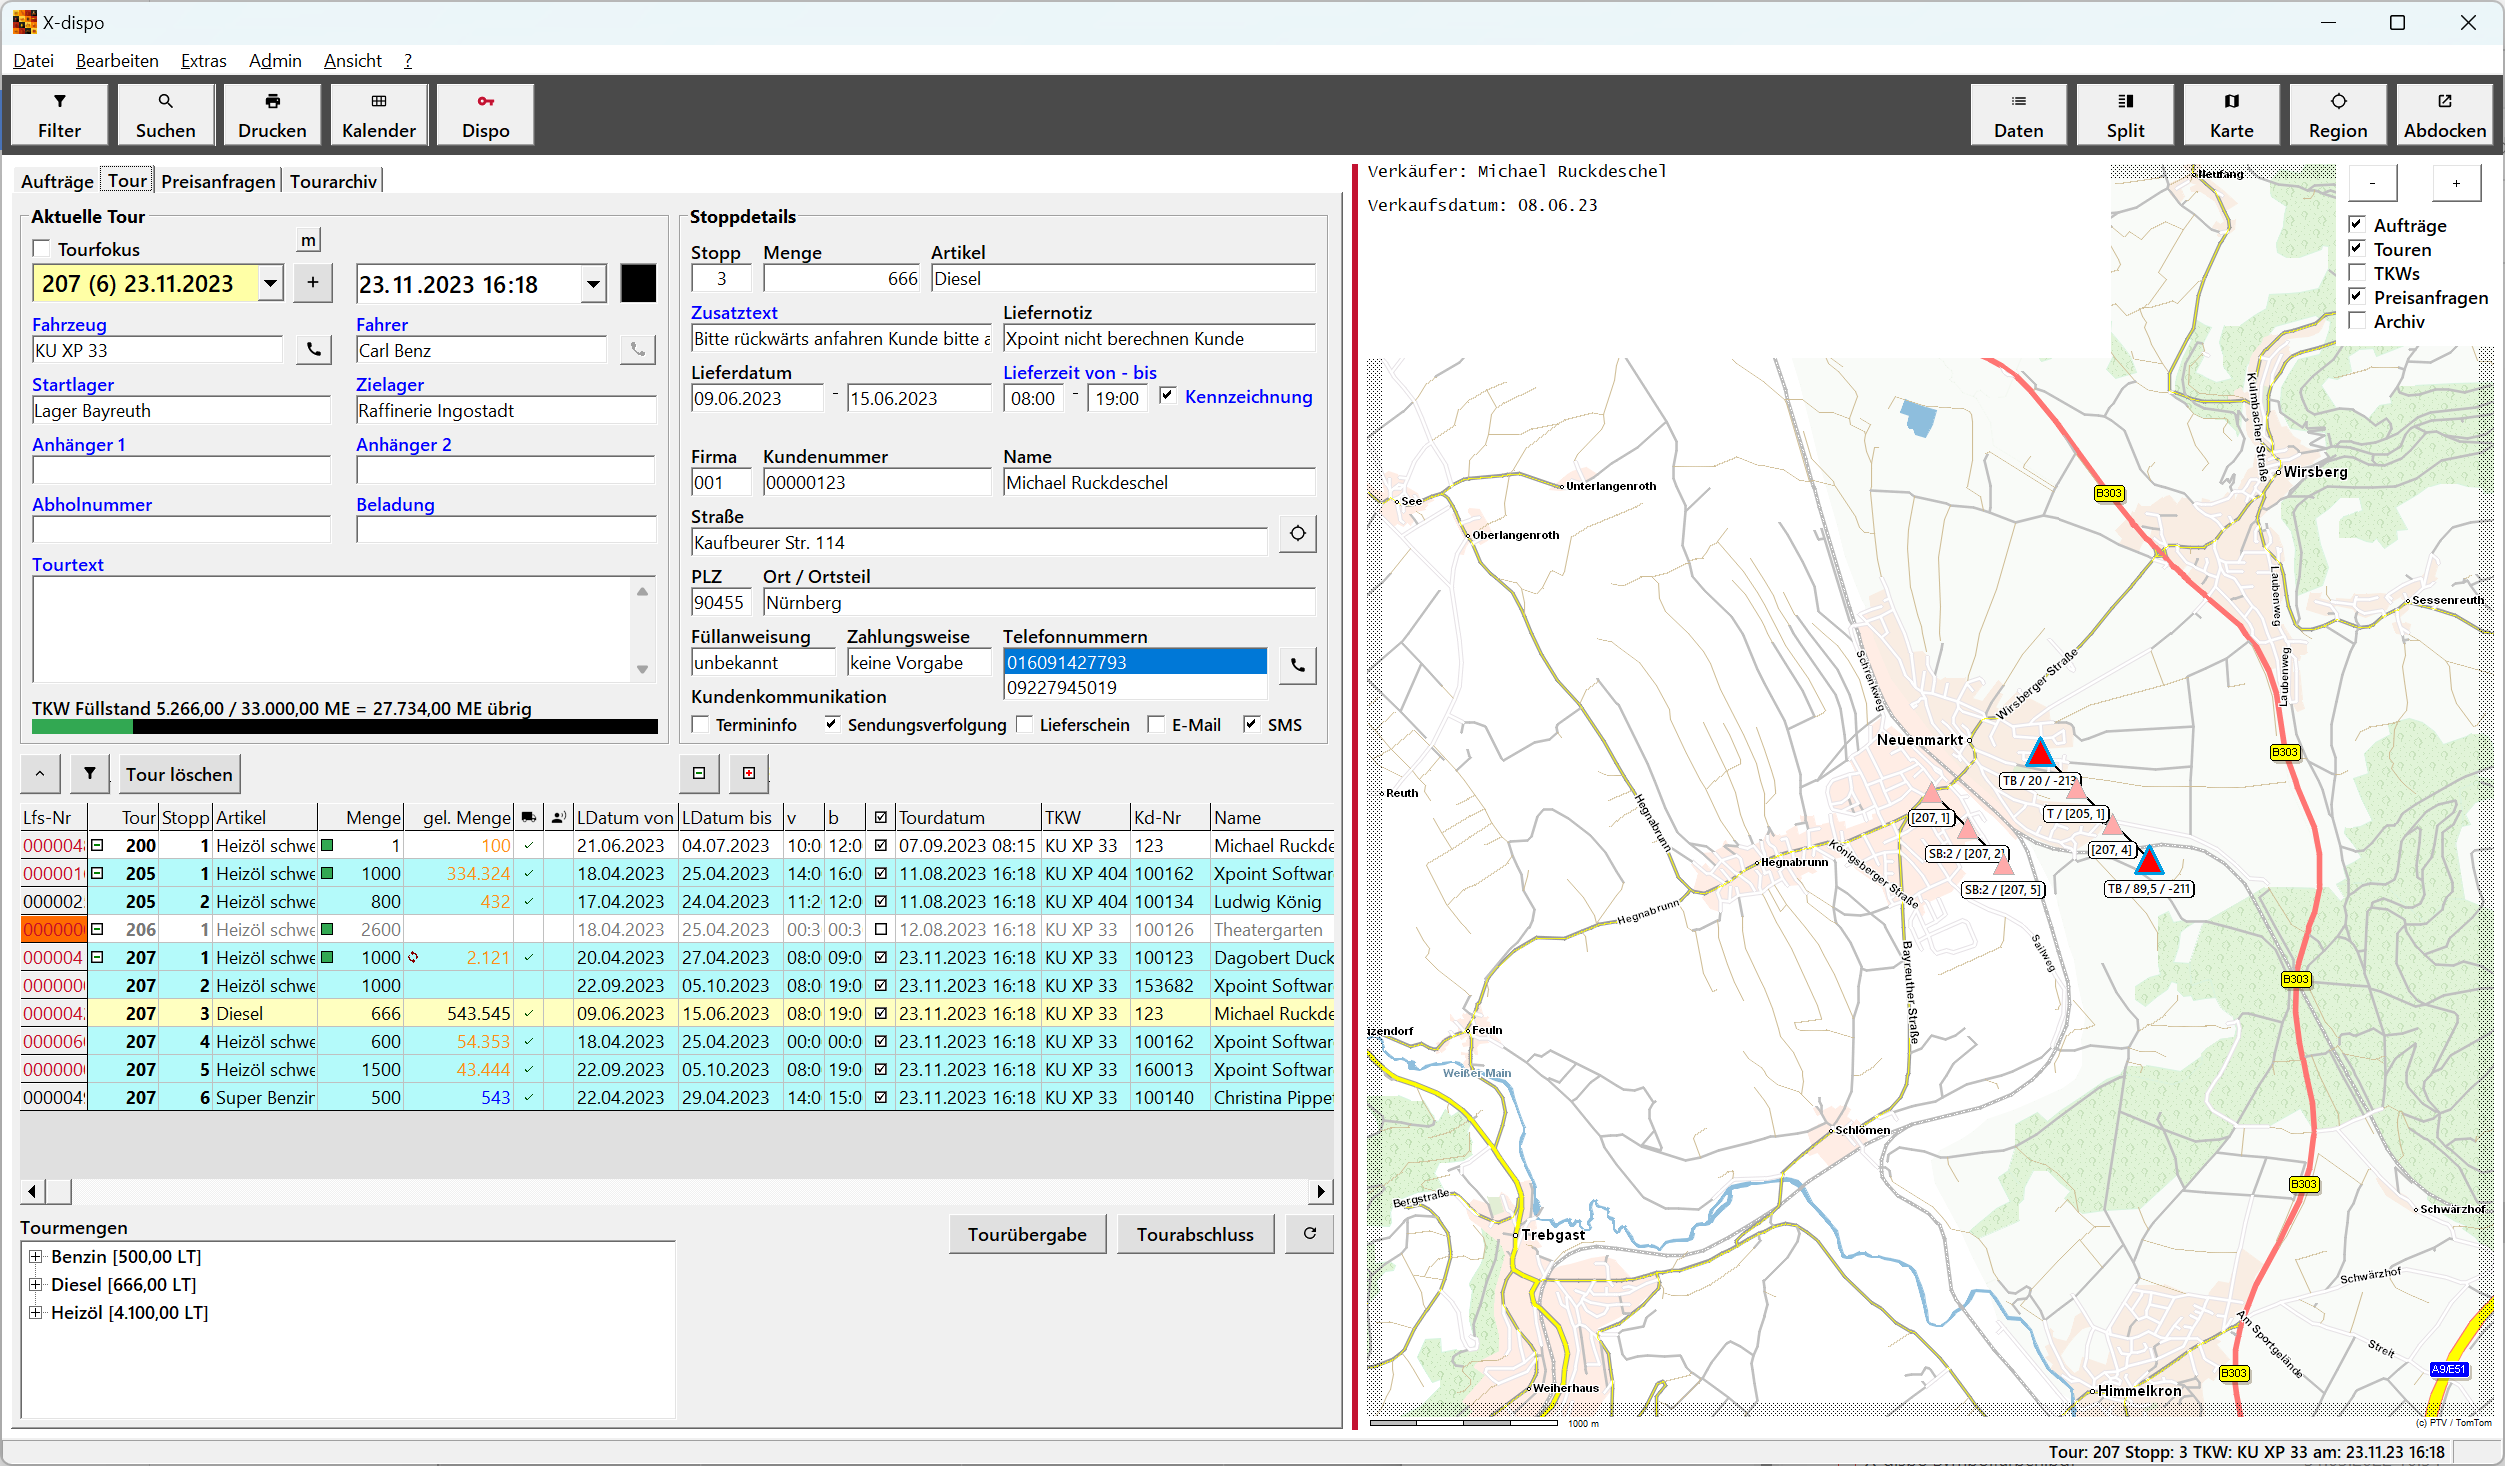Click the filter funnel beside Tour löschen
2505x1466 pixels.
pyautogui.click(x=90, y=773)
